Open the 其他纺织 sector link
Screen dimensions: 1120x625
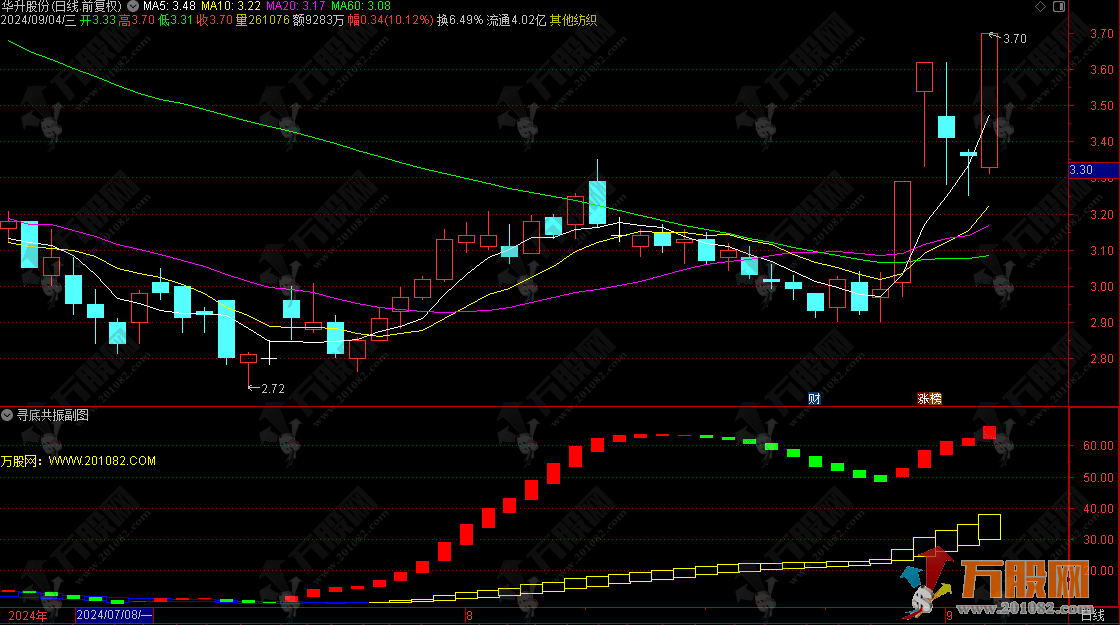[x=575, y=20]
